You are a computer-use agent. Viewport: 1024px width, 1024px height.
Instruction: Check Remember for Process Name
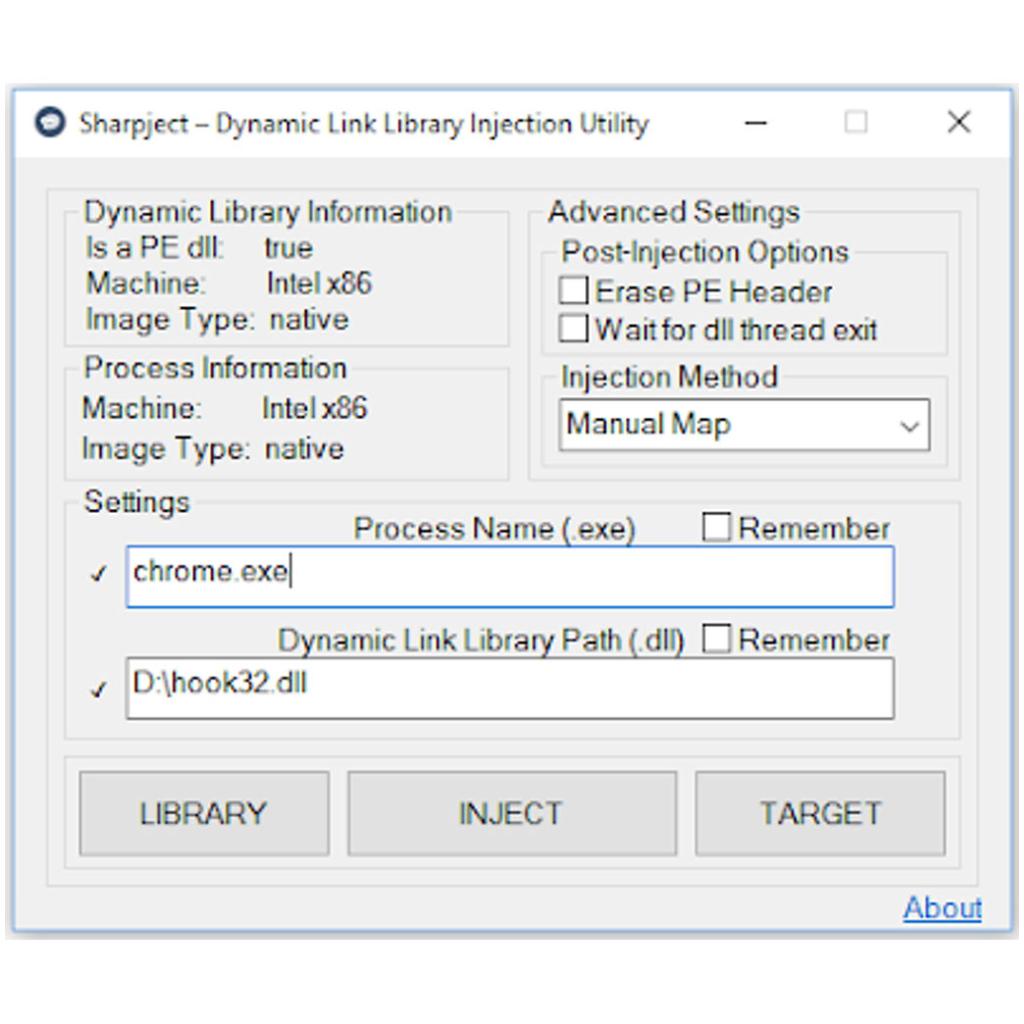pos(716,527)
